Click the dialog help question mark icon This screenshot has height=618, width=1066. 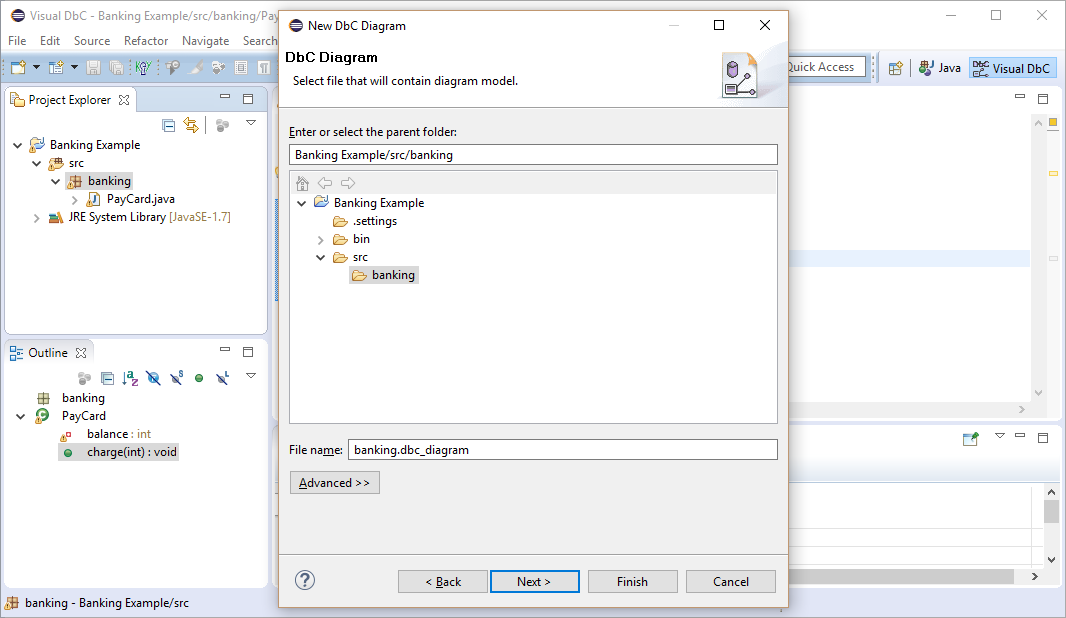click(305, 580)
